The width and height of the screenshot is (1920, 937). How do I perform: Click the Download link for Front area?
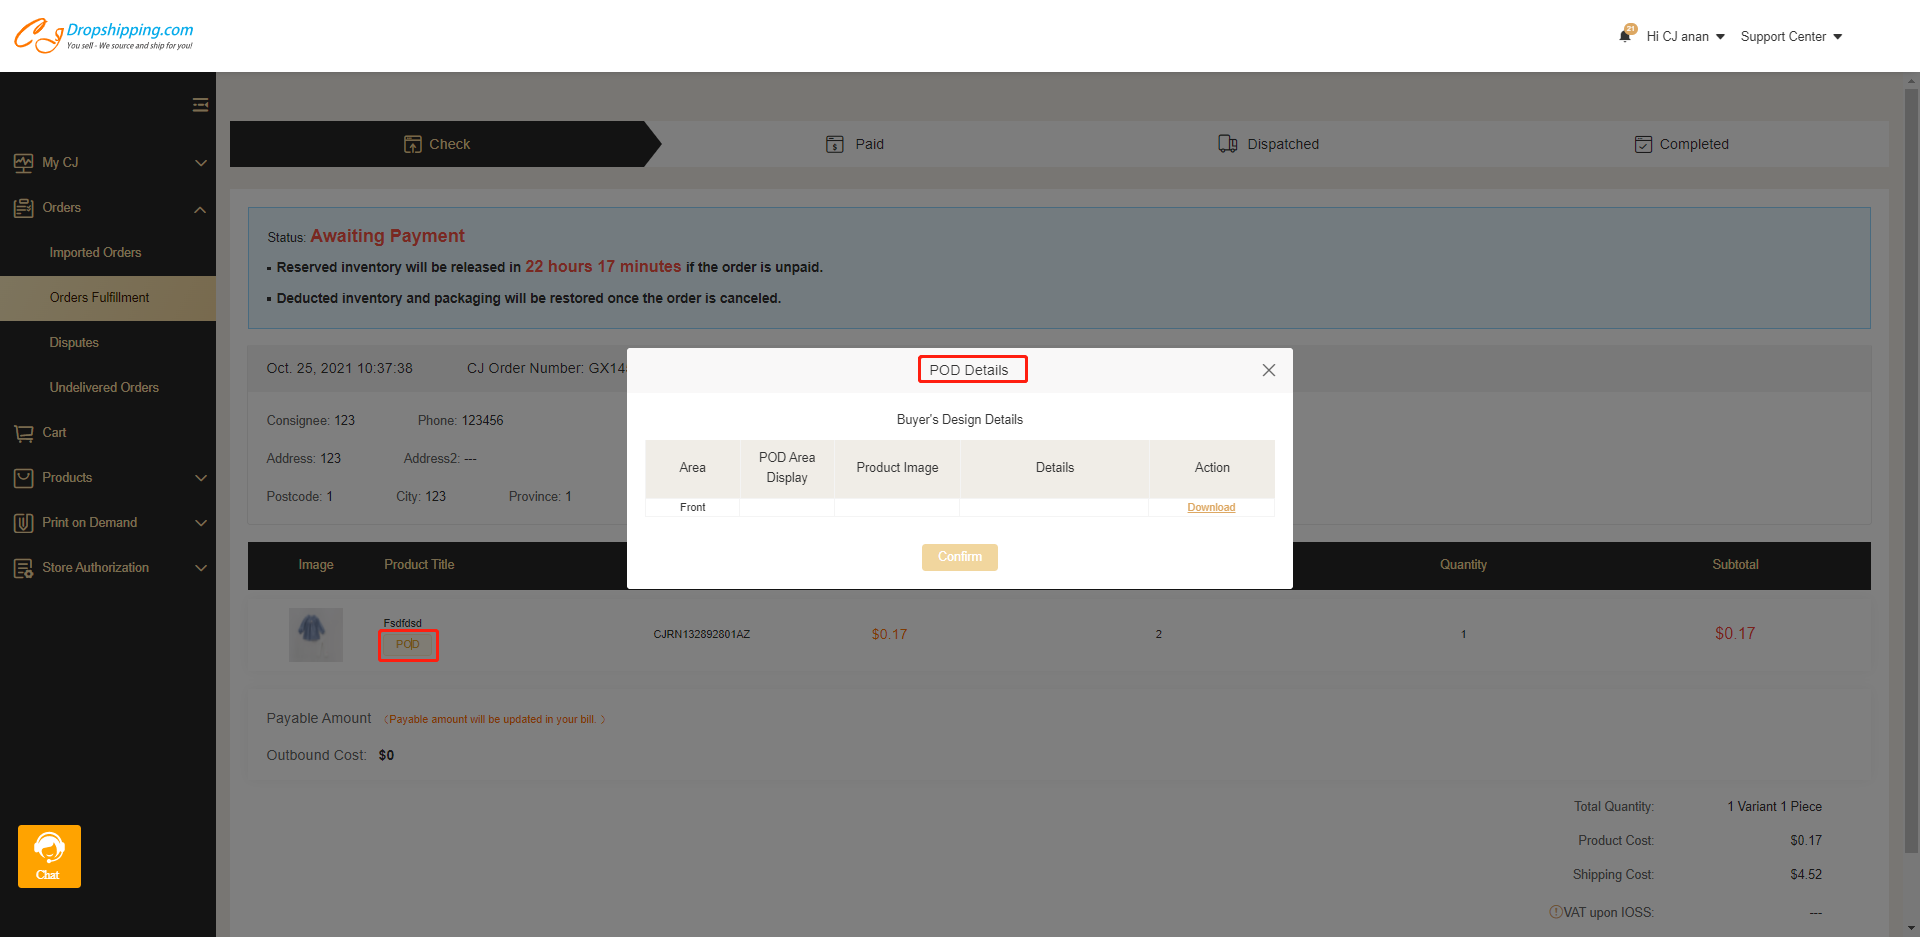pos(1211,508)
